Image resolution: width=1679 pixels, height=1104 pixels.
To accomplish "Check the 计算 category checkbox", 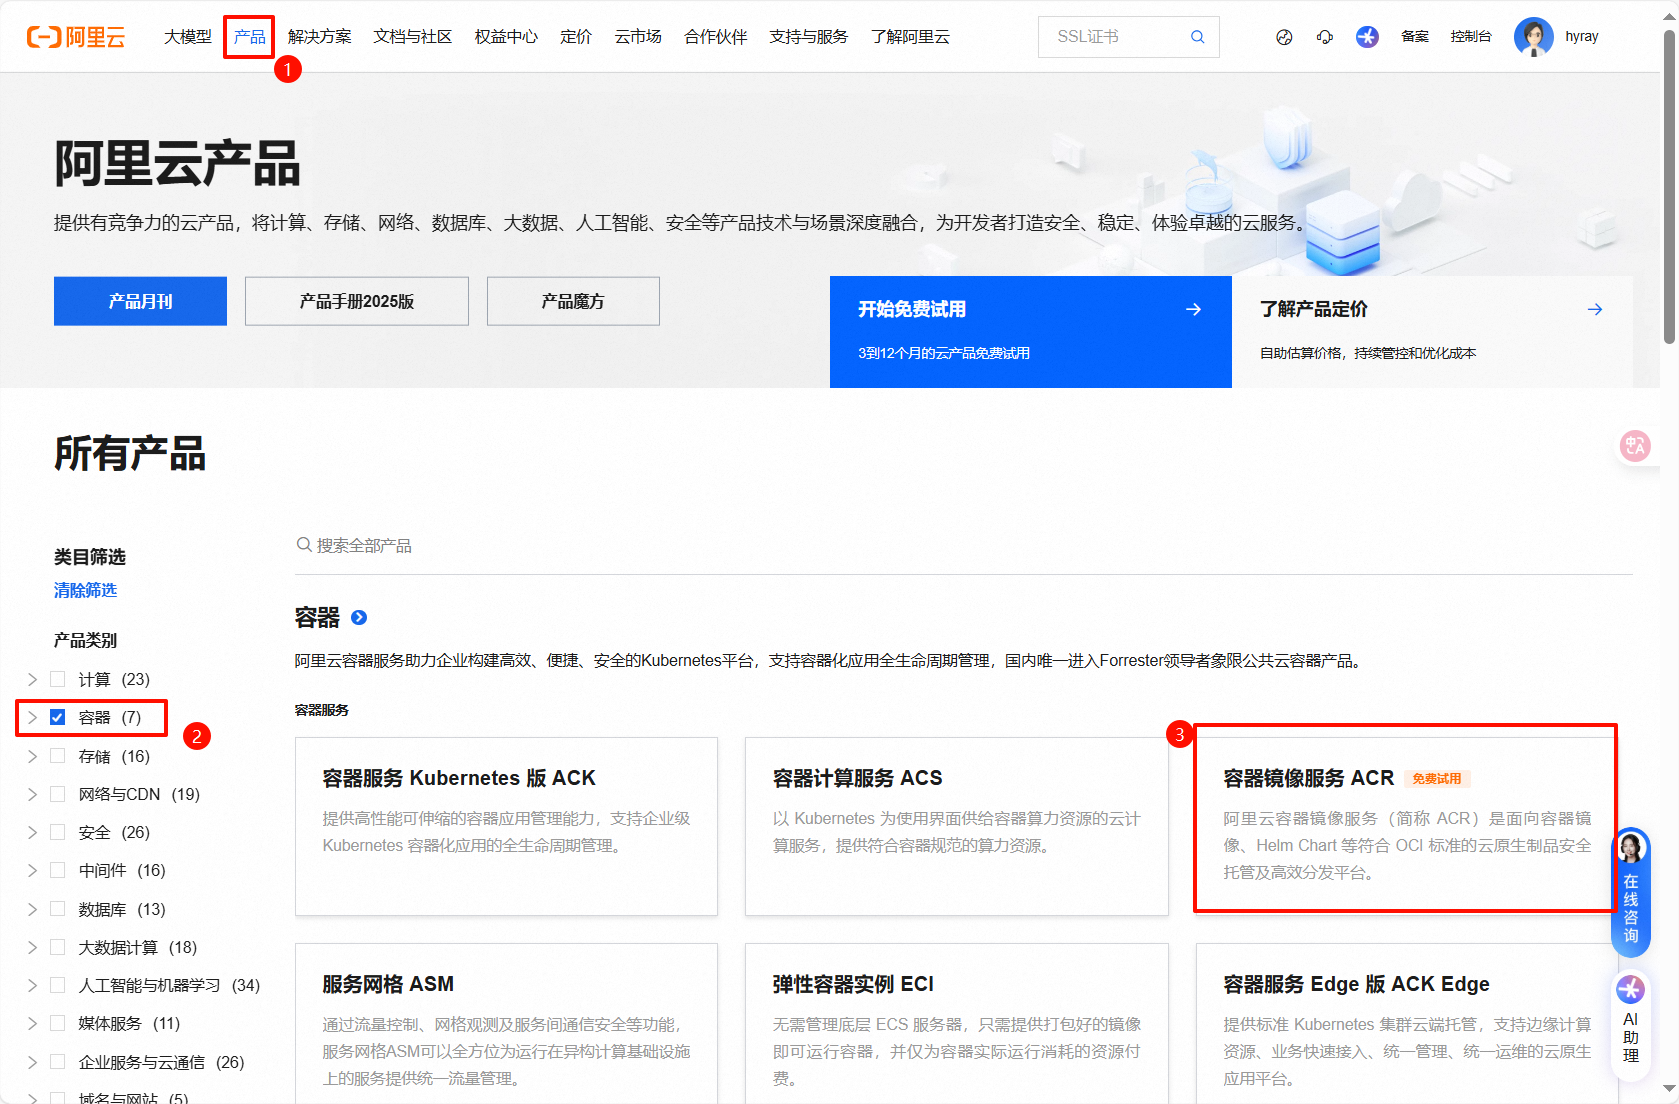I will click(58, 679).
